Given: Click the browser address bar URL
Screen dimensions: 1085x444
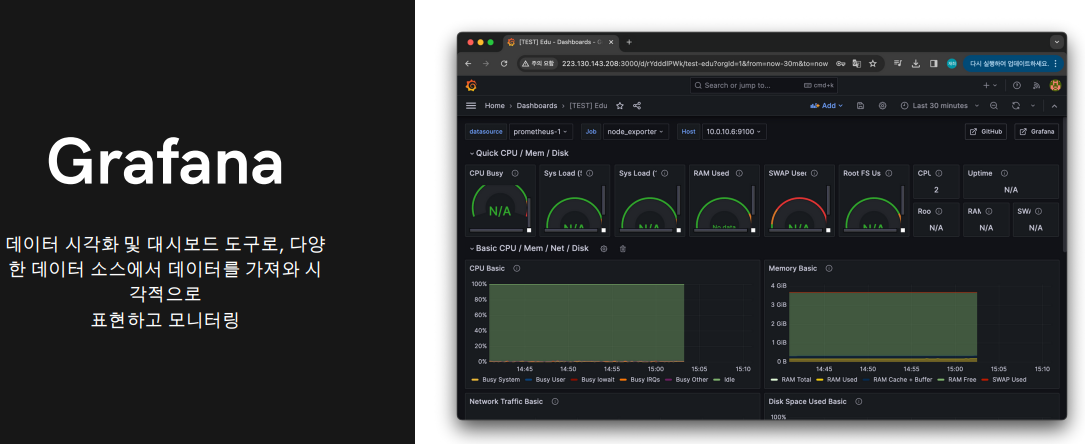Looking at the screenshot, I should (695, 64).
